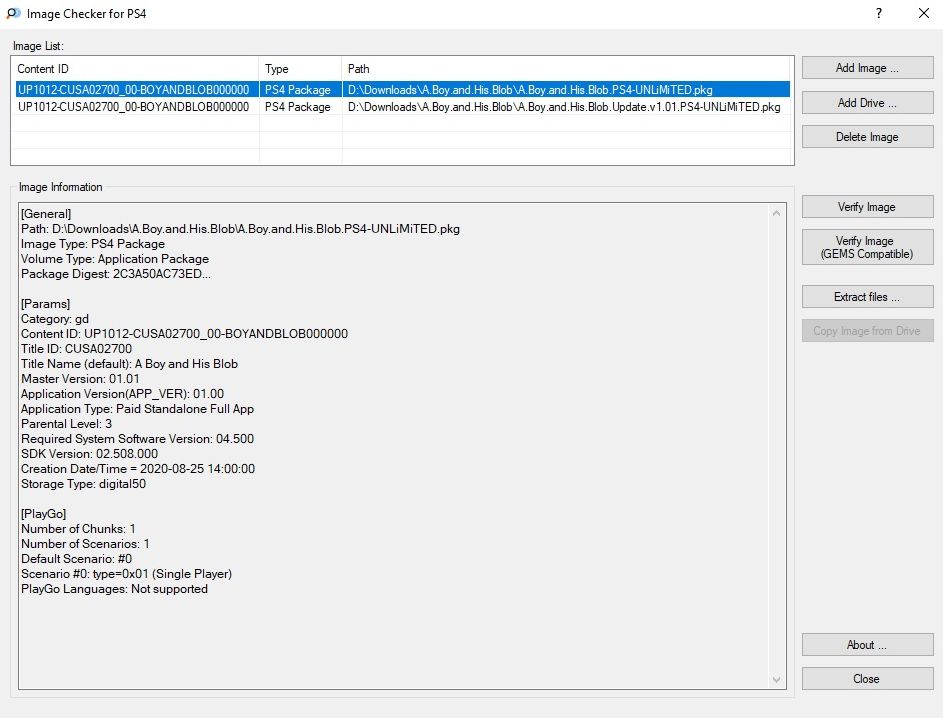Click the Application Type: Paid Standalone line

coord(137,409)
